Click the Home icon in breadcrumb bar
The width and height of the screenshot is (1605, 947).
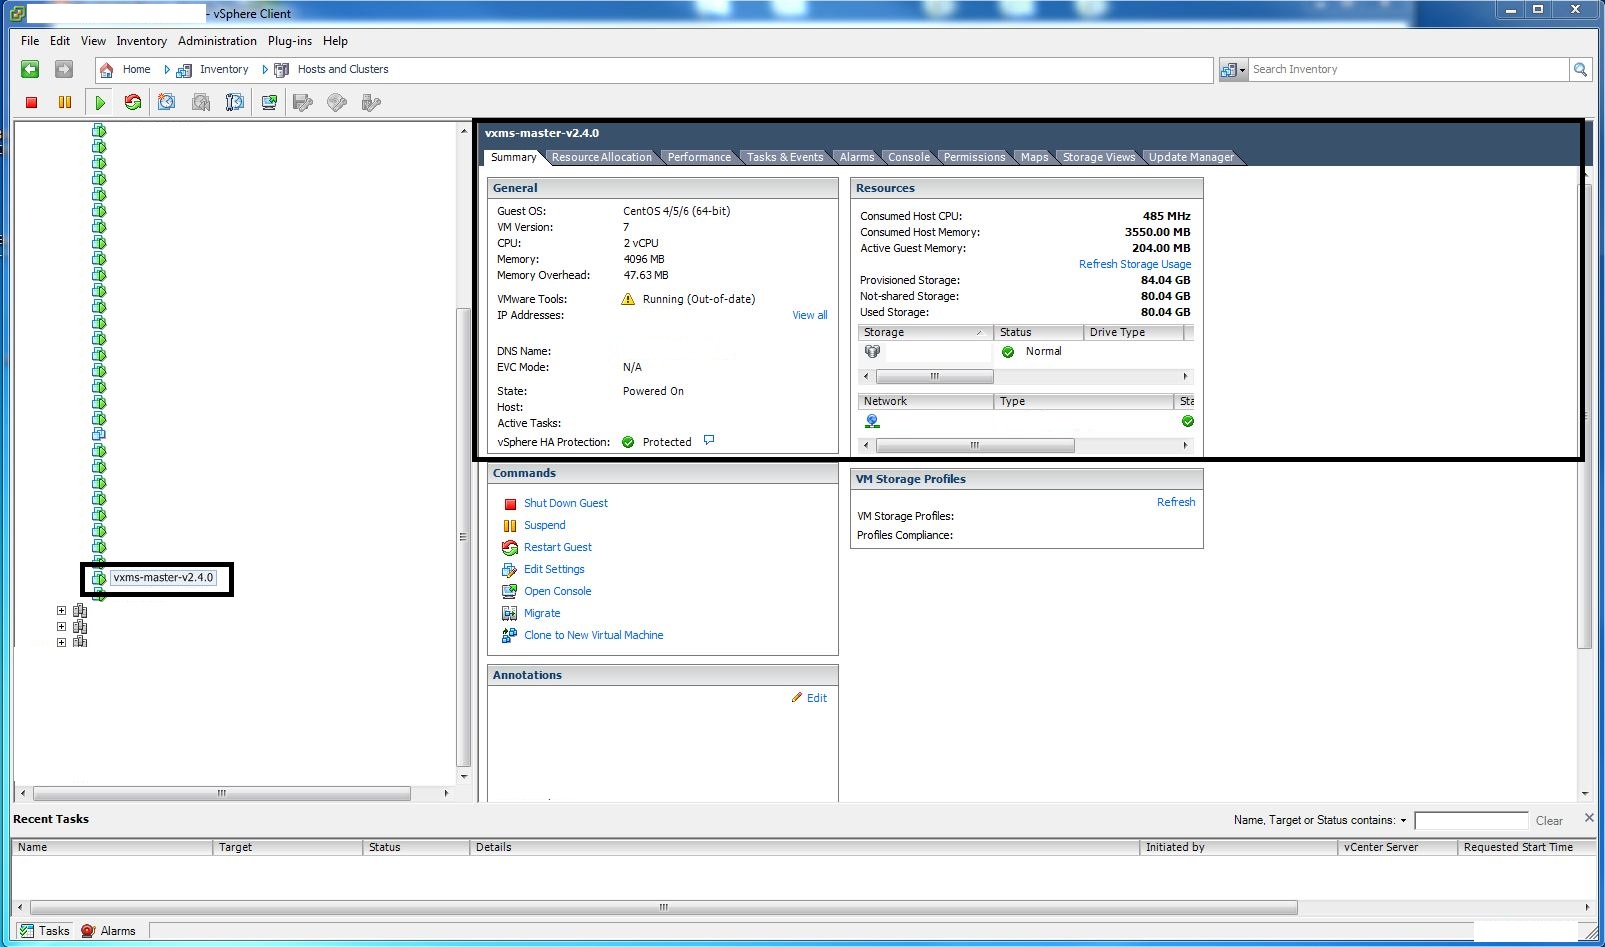pyautogui.click(x=107, y=70)
